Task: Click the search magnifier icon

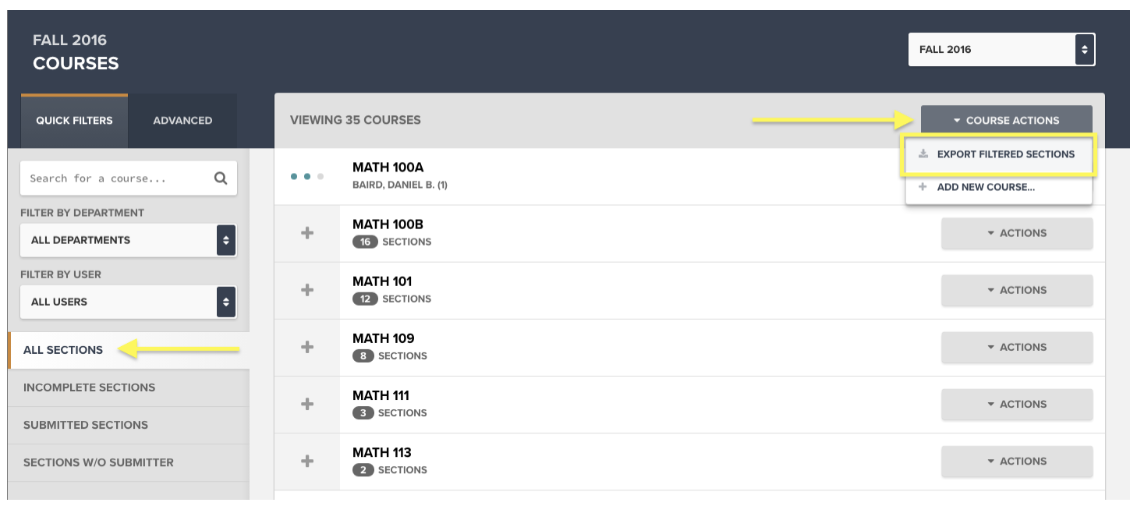Action: 220,178
